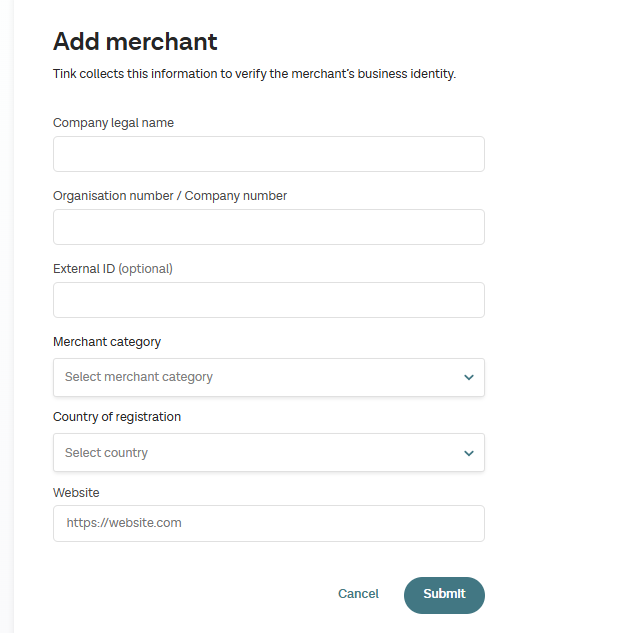
Task: Click the "Organisation number / Company number" label
Action: [170, 196]
